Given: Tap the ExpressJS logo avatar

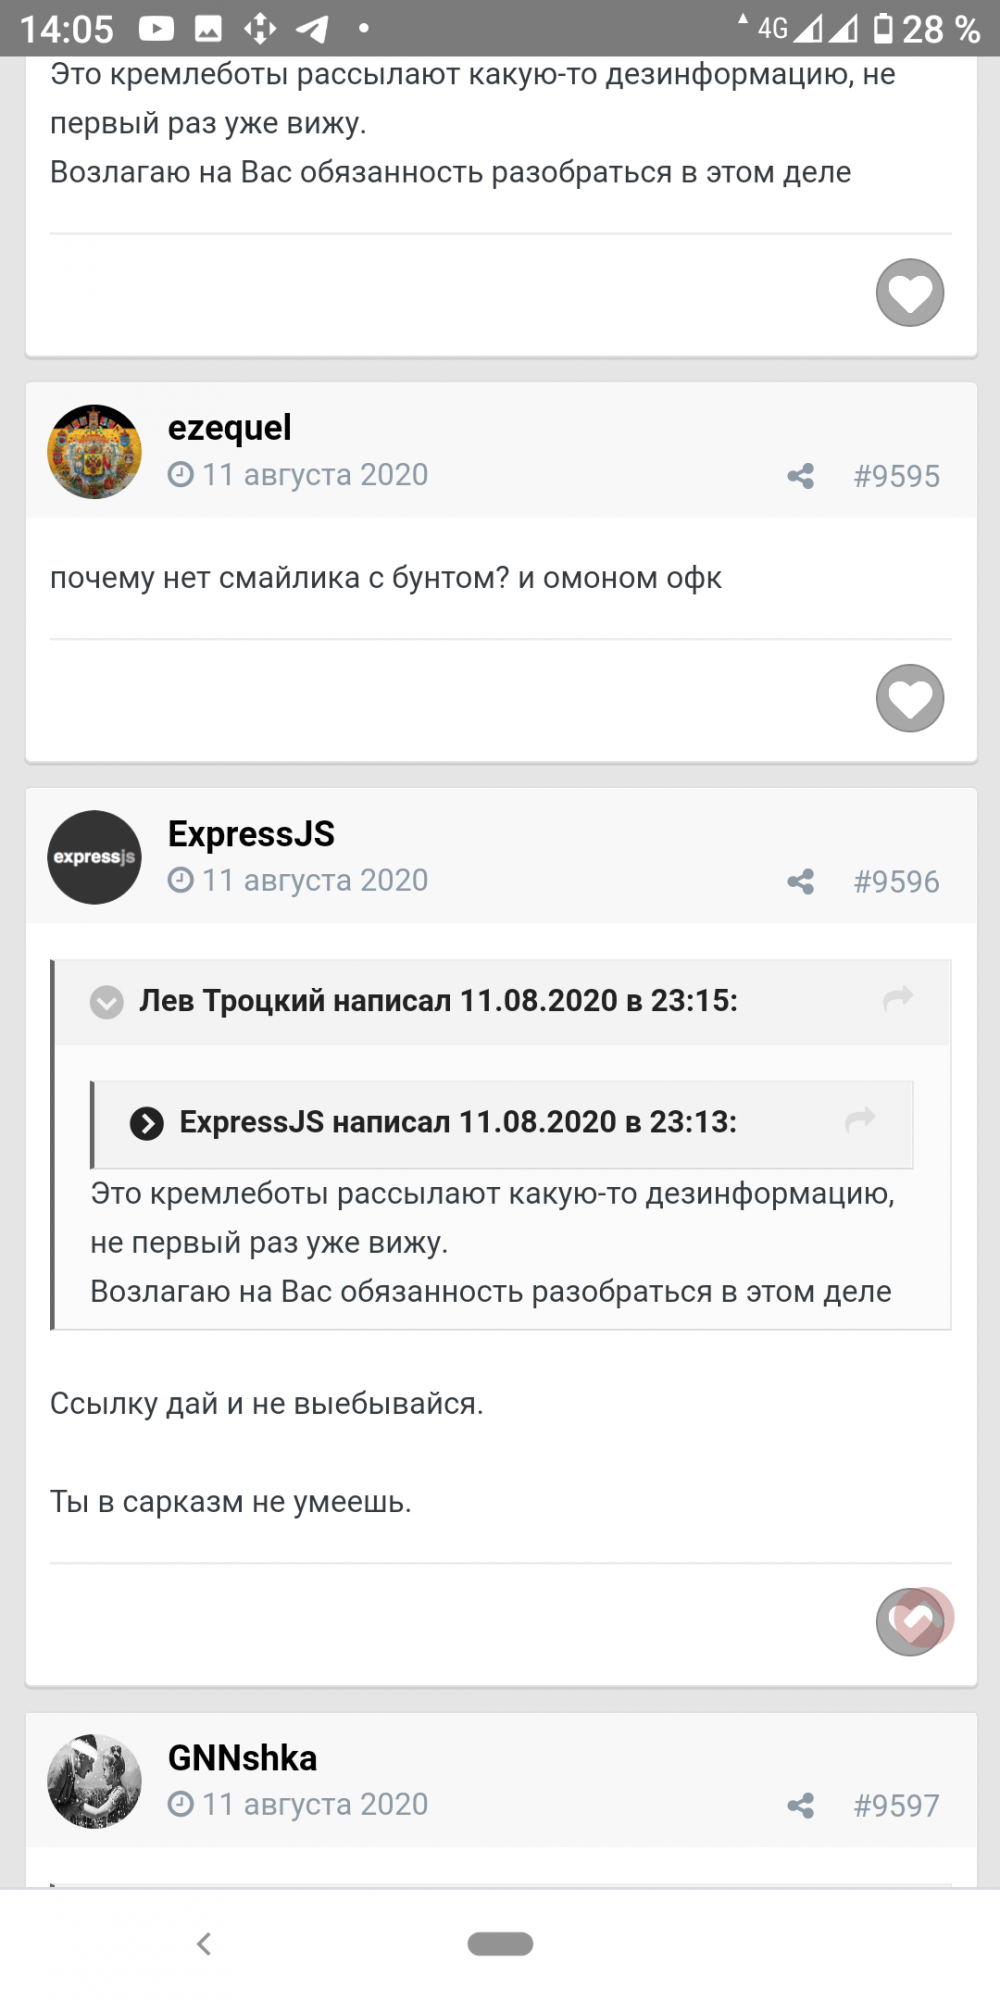Looking at the screenshot, I should point(95,858).
